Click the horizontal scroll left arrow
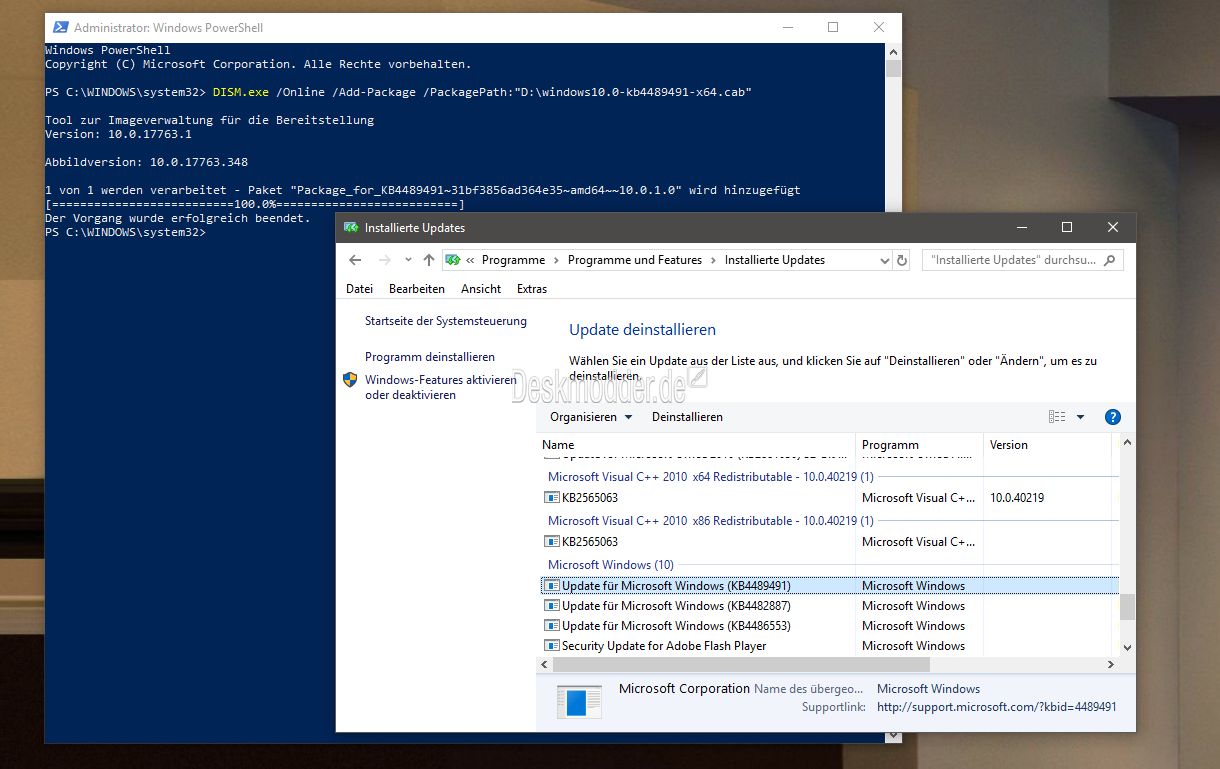 (545, 665)
